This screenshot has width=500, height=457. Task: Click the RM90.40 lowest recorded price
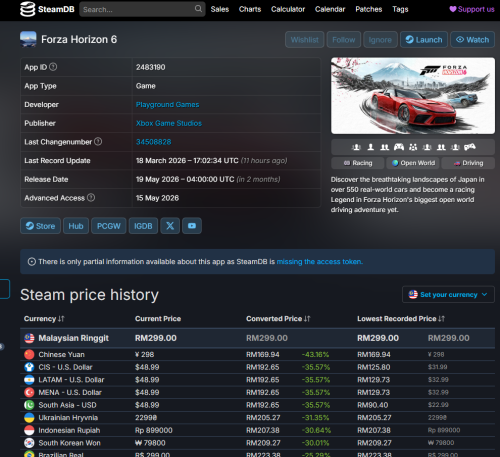point(373,405)
